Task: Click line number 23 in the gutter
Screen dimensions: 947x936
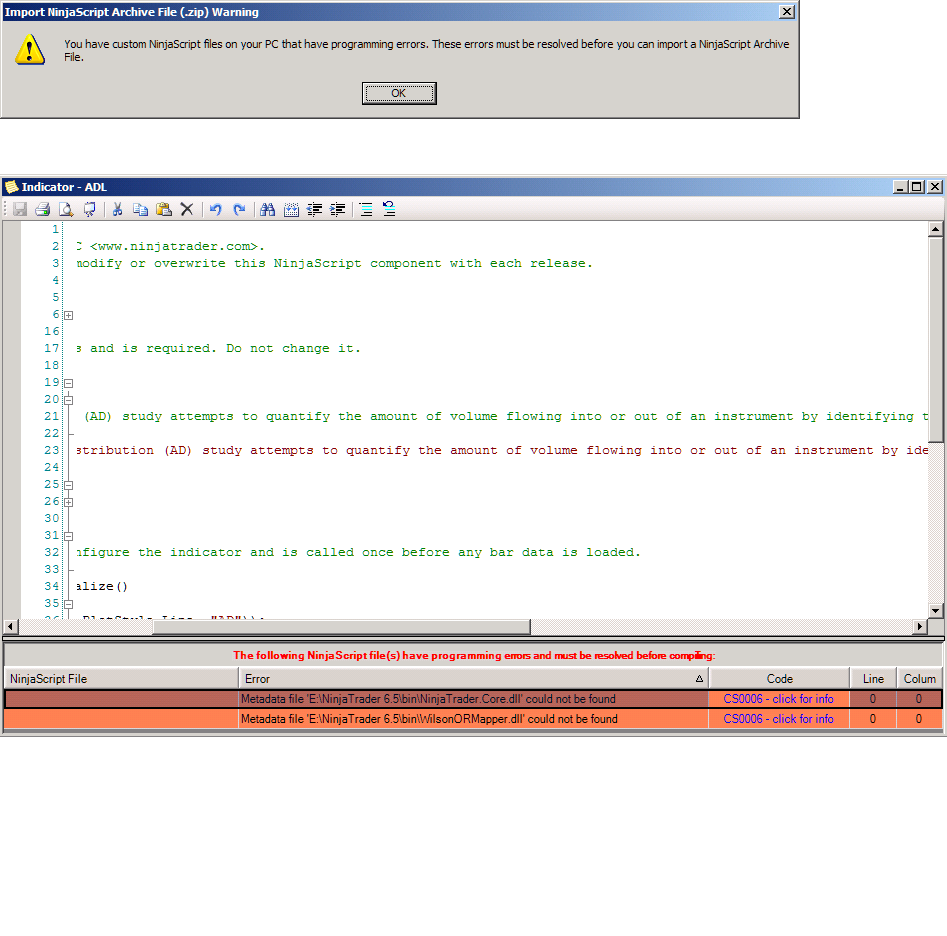Action: (51, 450)
